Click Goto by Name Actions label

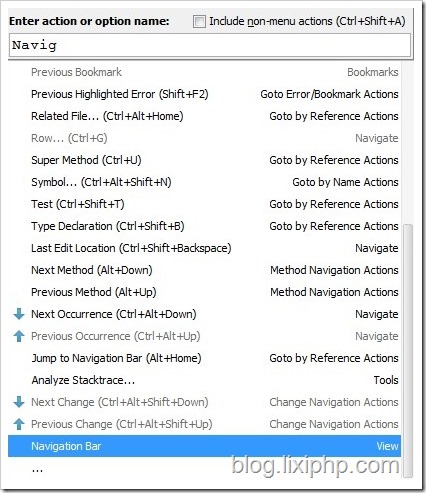click(x=345, y=182)
